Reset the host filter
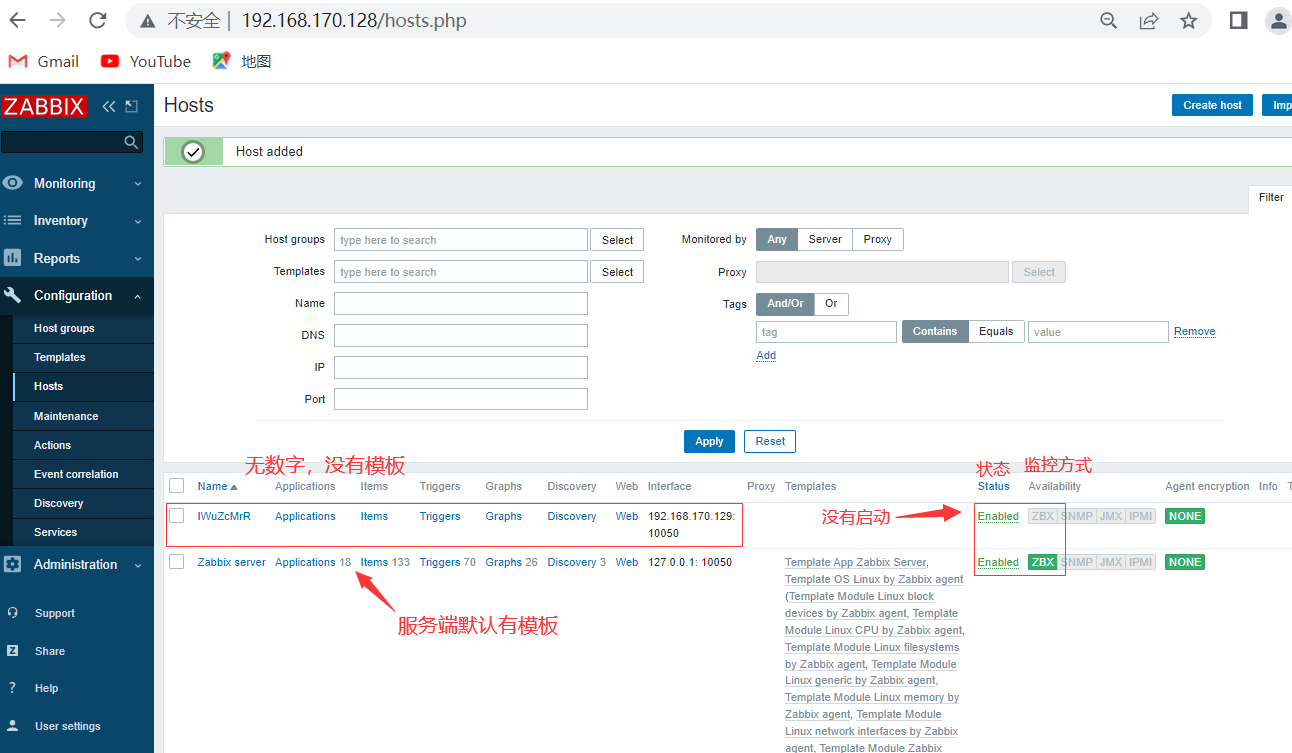Screen dimensions: 1292x753 pos(770,441)
